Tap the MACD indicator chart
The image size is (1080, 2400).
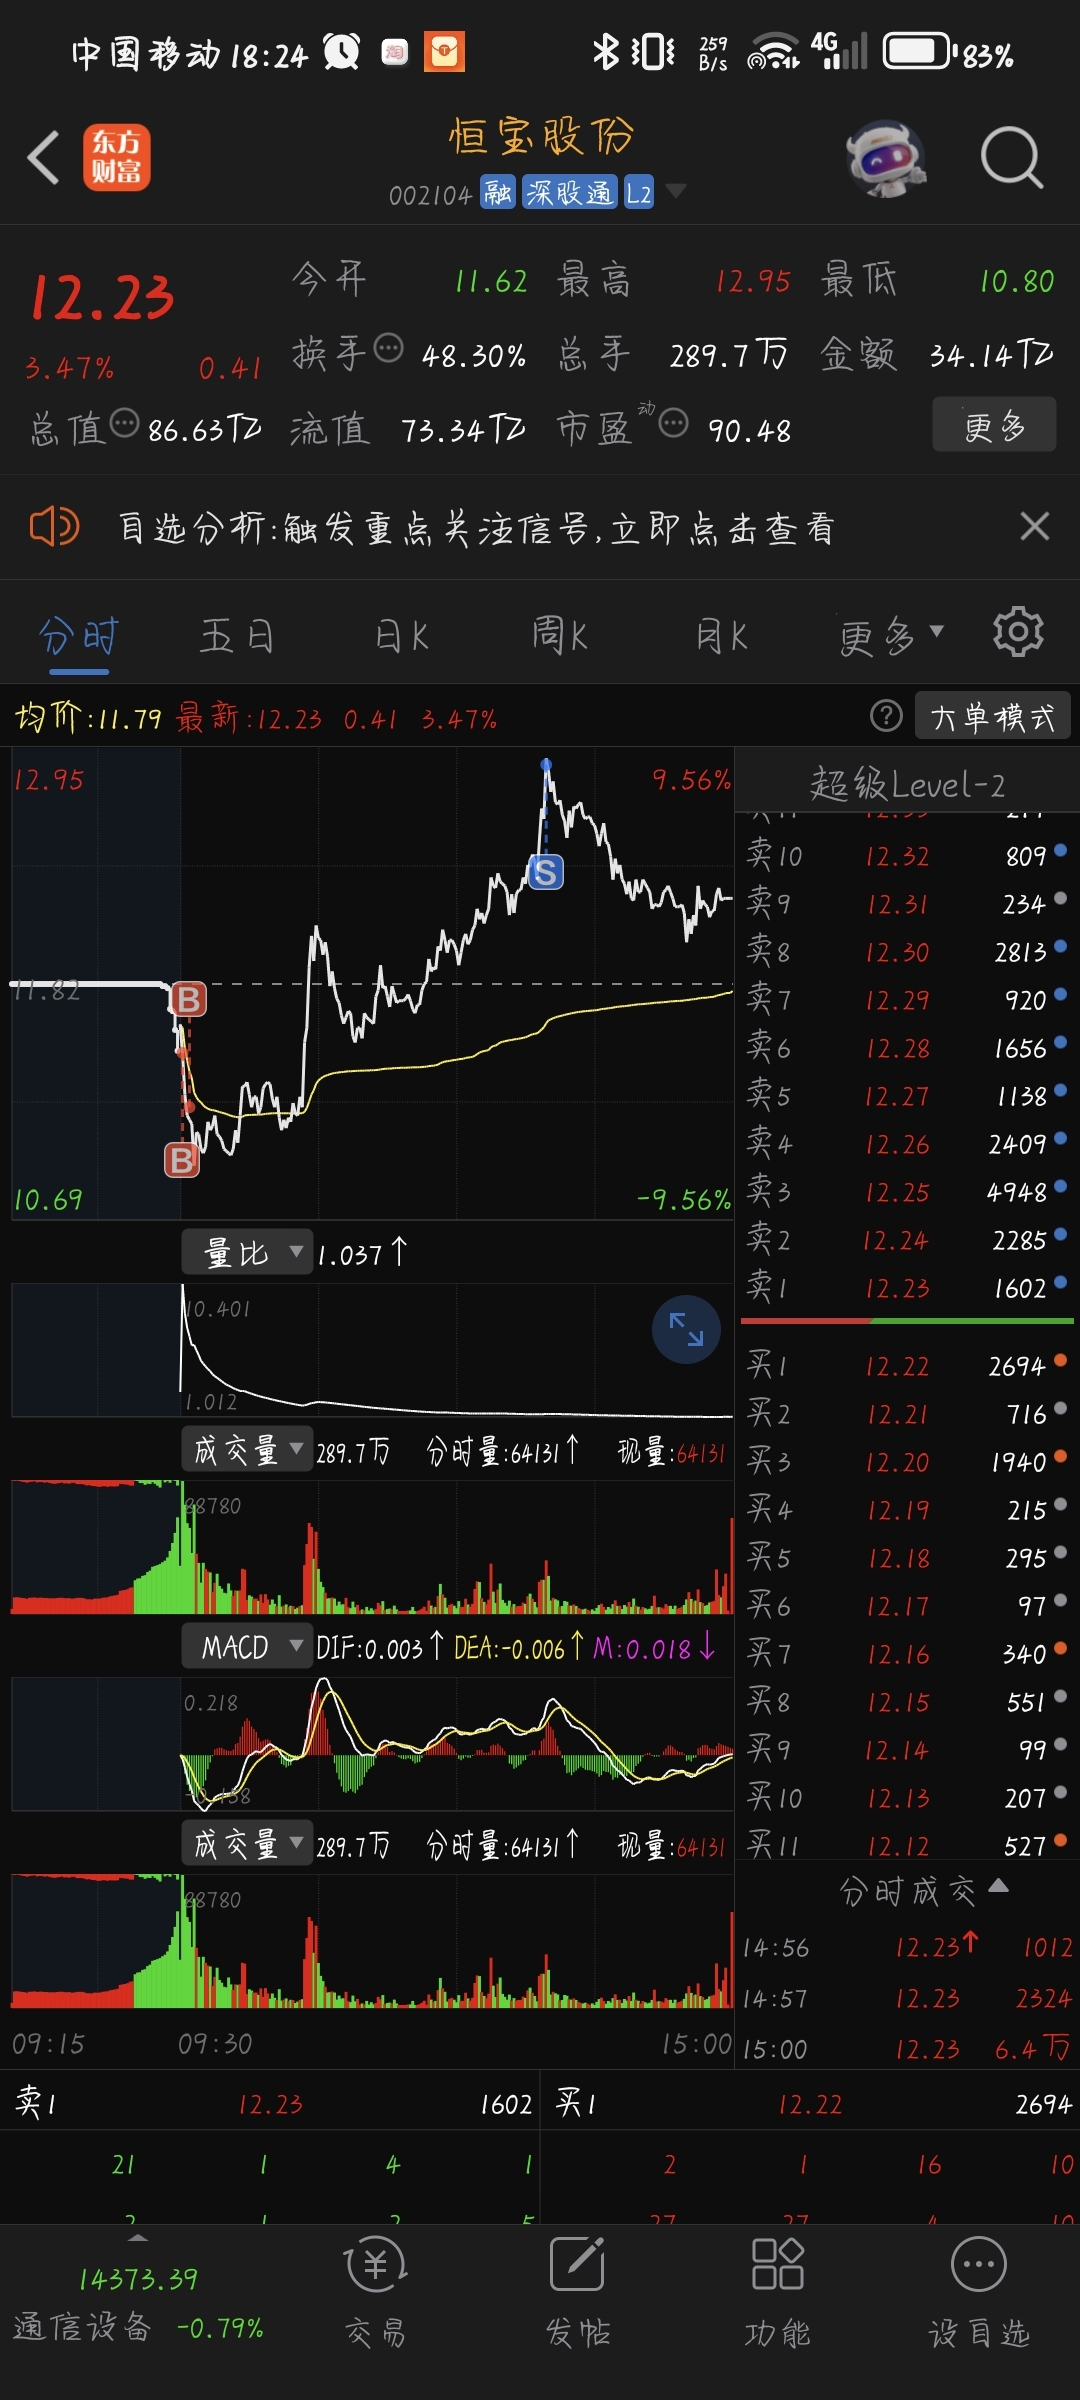tap(372, 1743)
